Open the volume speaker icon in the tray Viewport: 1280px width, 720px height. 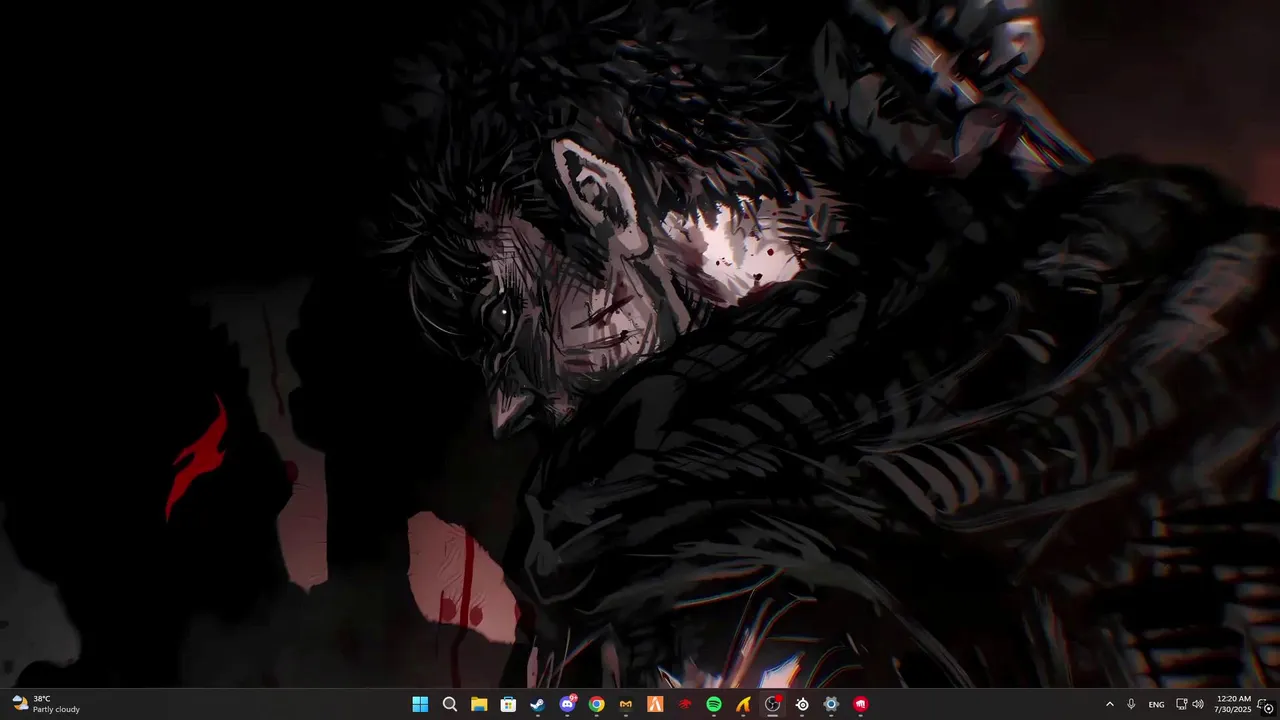point(1198,704)
